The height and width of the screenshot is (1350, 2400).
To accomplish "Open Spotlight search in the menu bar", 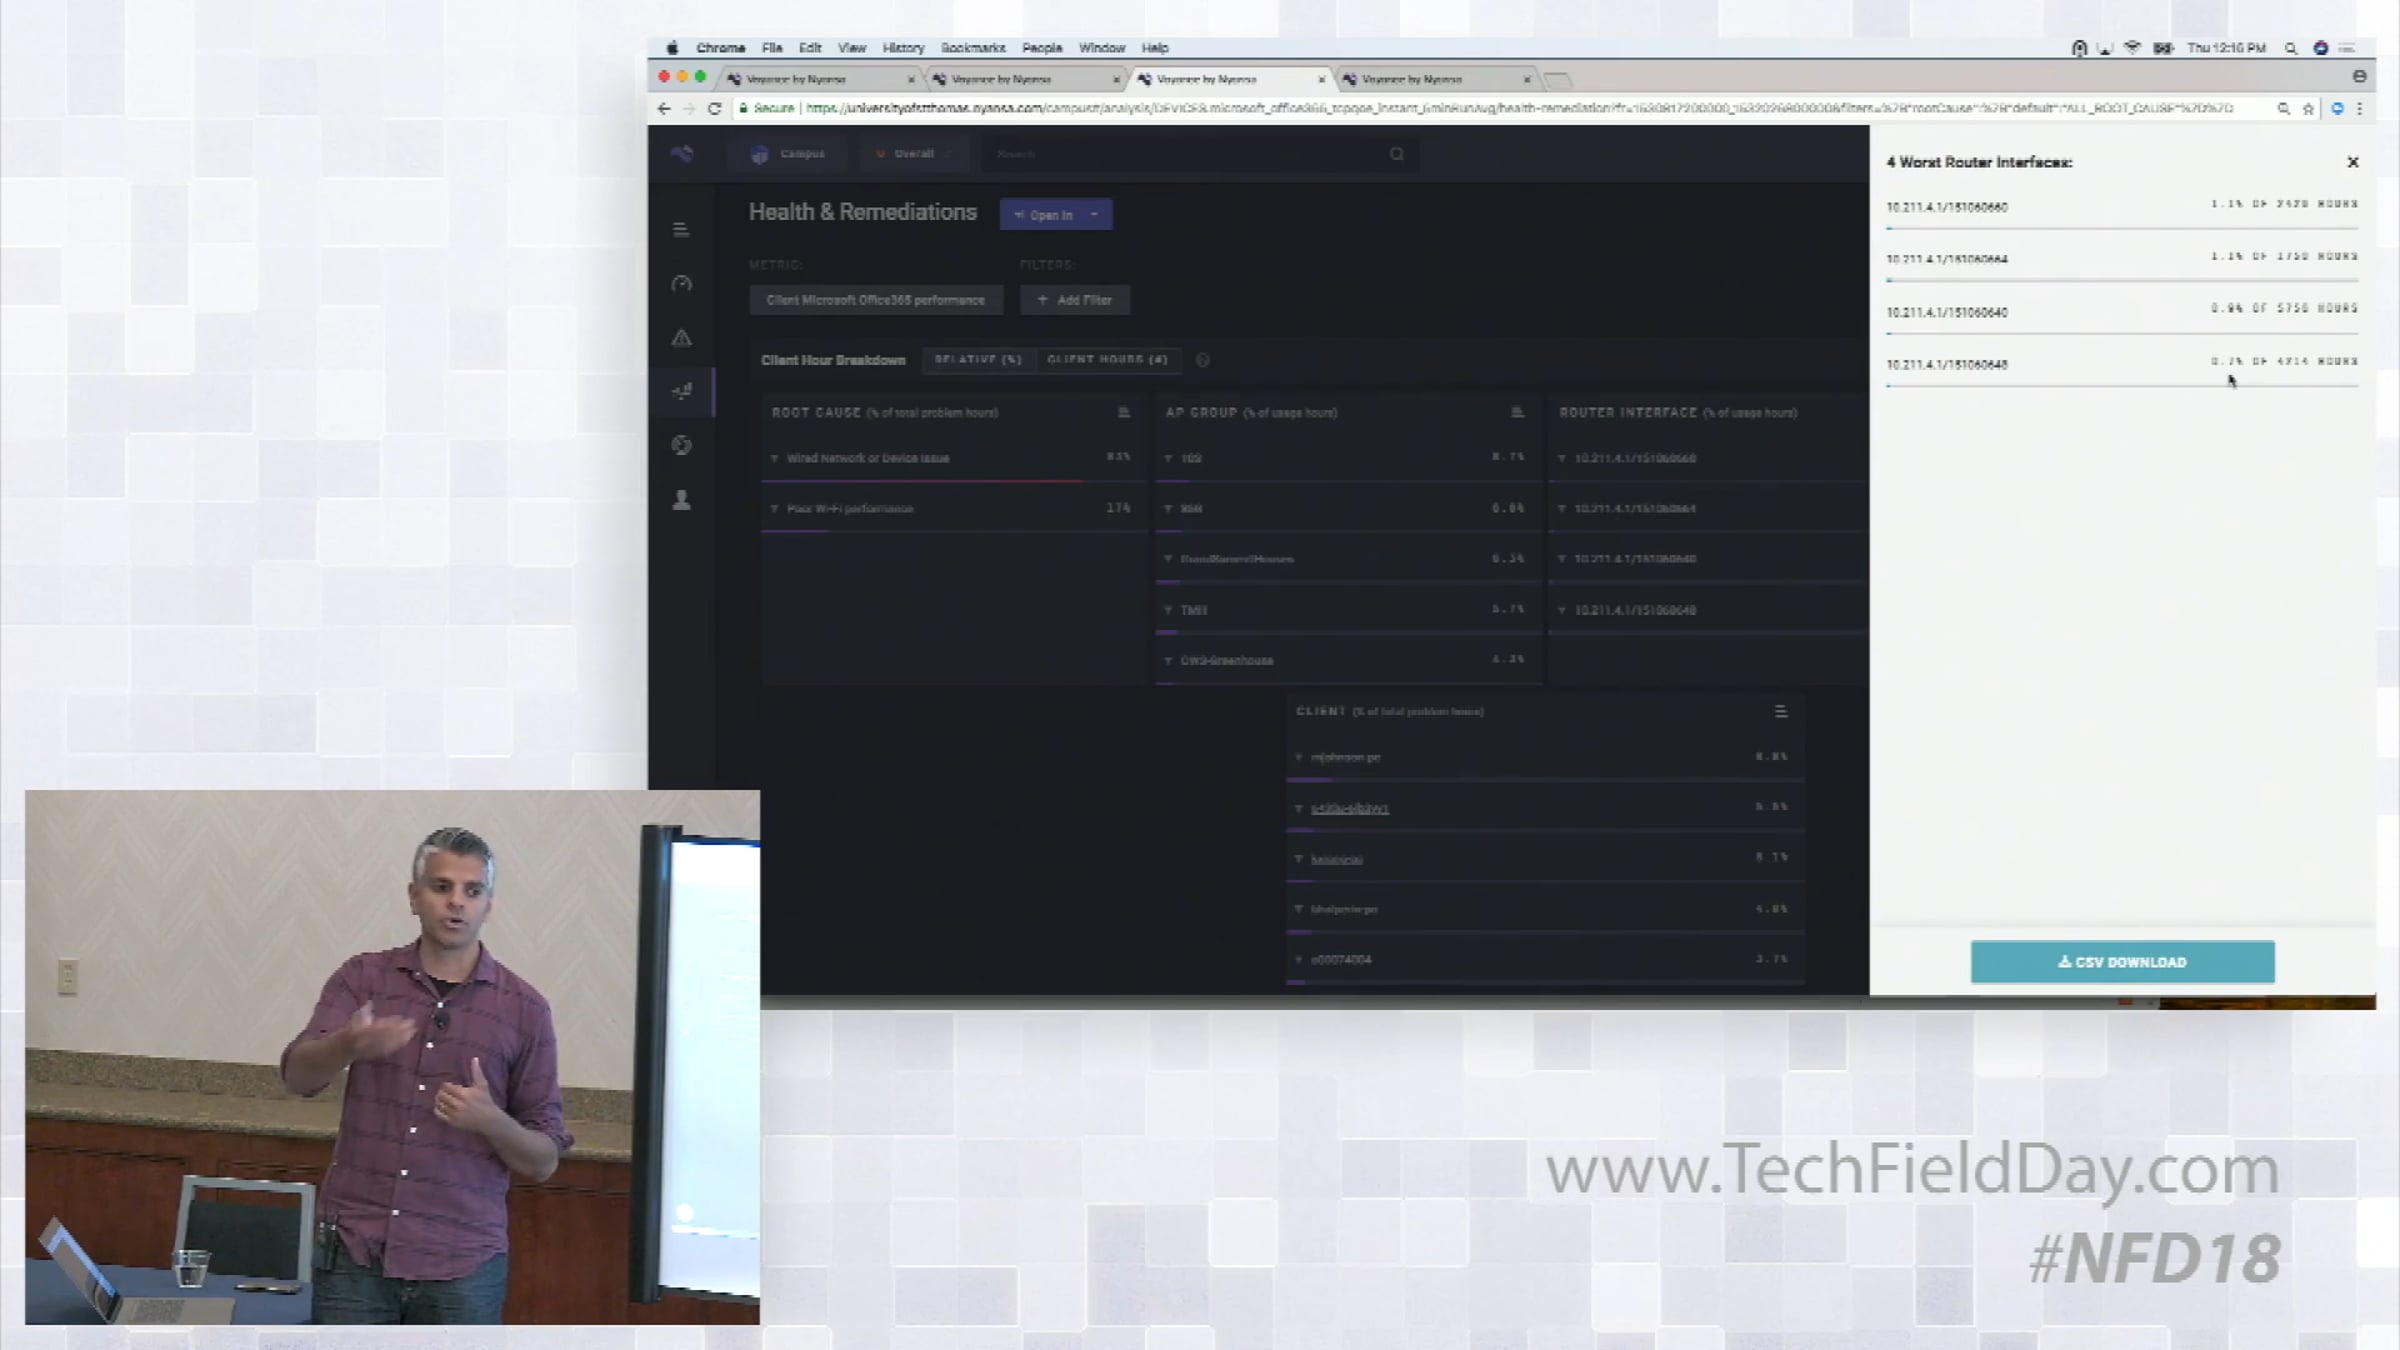I will [2291, 48].
